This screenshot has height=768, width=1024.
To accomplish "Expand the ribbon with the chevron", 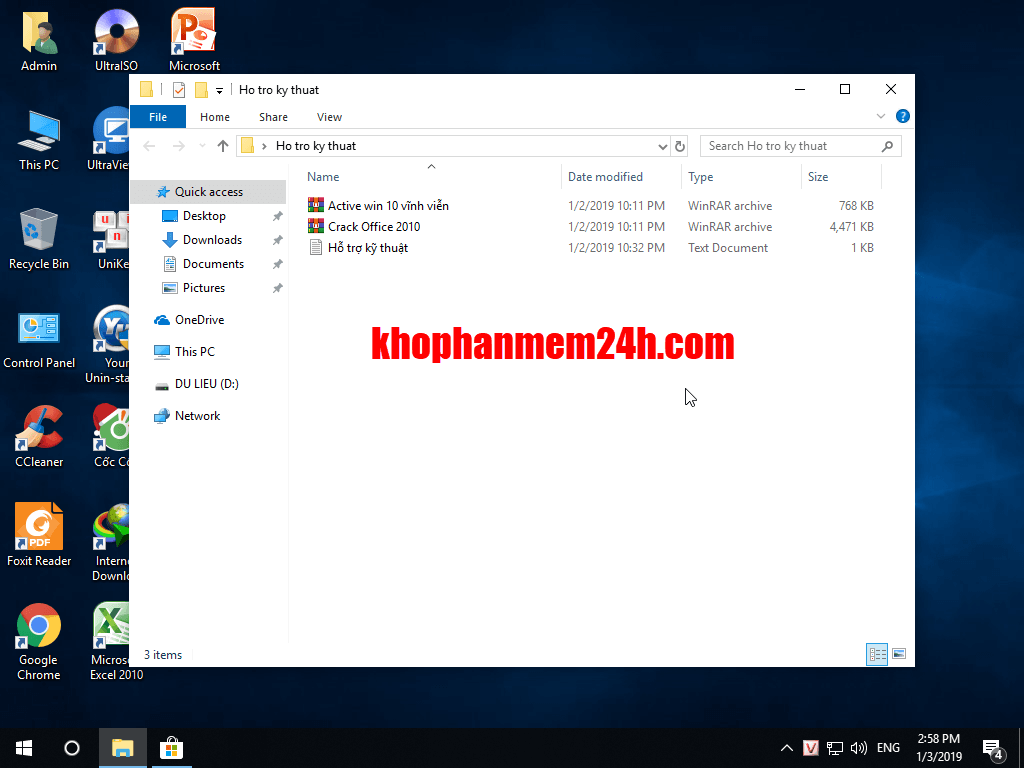I will coord(881,117).
